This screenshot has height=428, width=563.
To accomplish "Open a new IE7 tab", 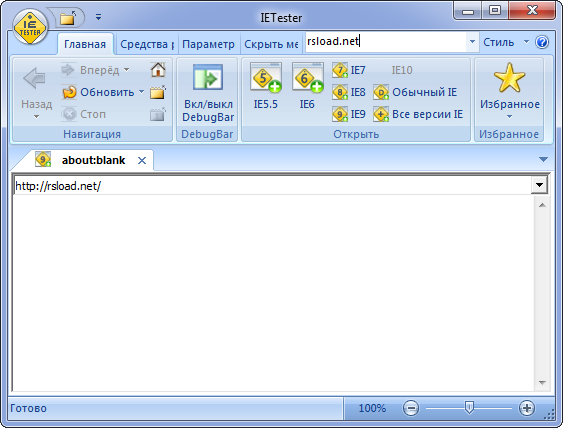I will (349, 70).
